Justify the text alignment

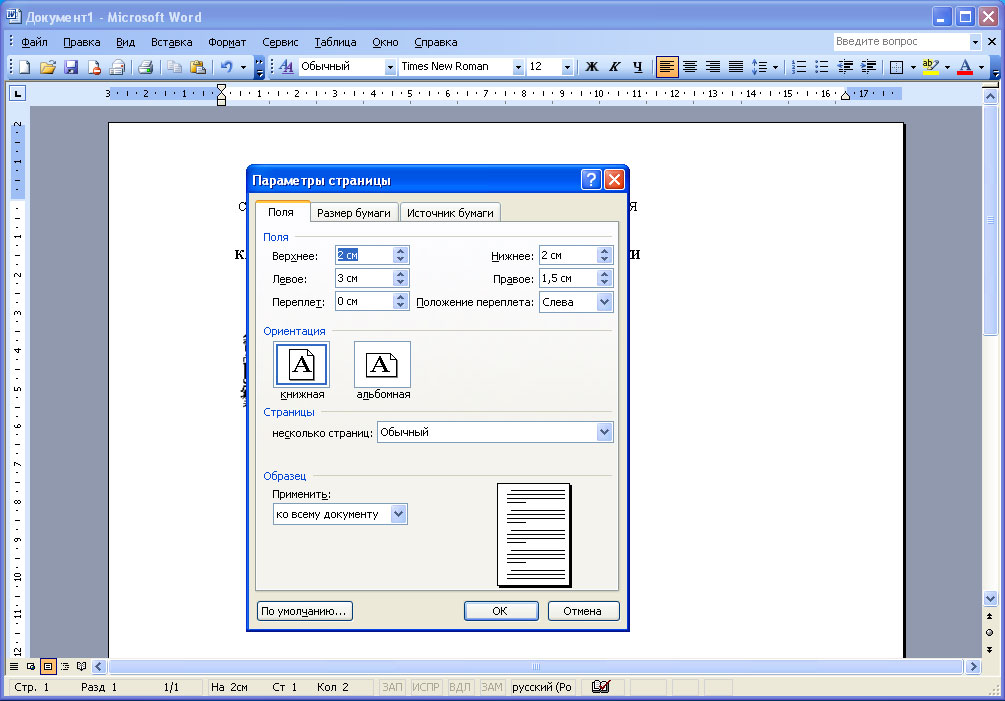736,67
